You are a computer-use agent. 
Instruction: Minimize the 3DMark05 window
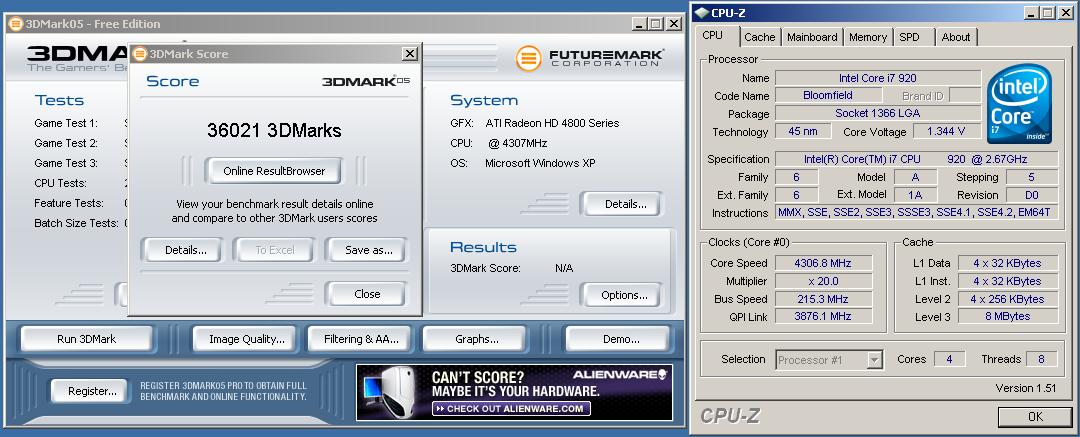pos(640,23)
